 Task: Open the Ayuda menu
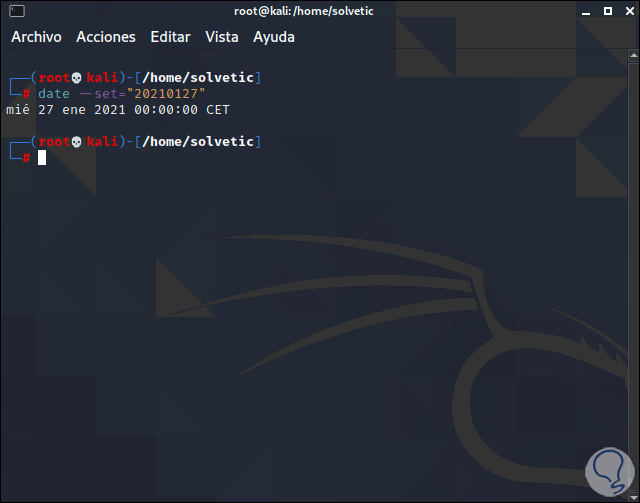[x=274, y=37]
